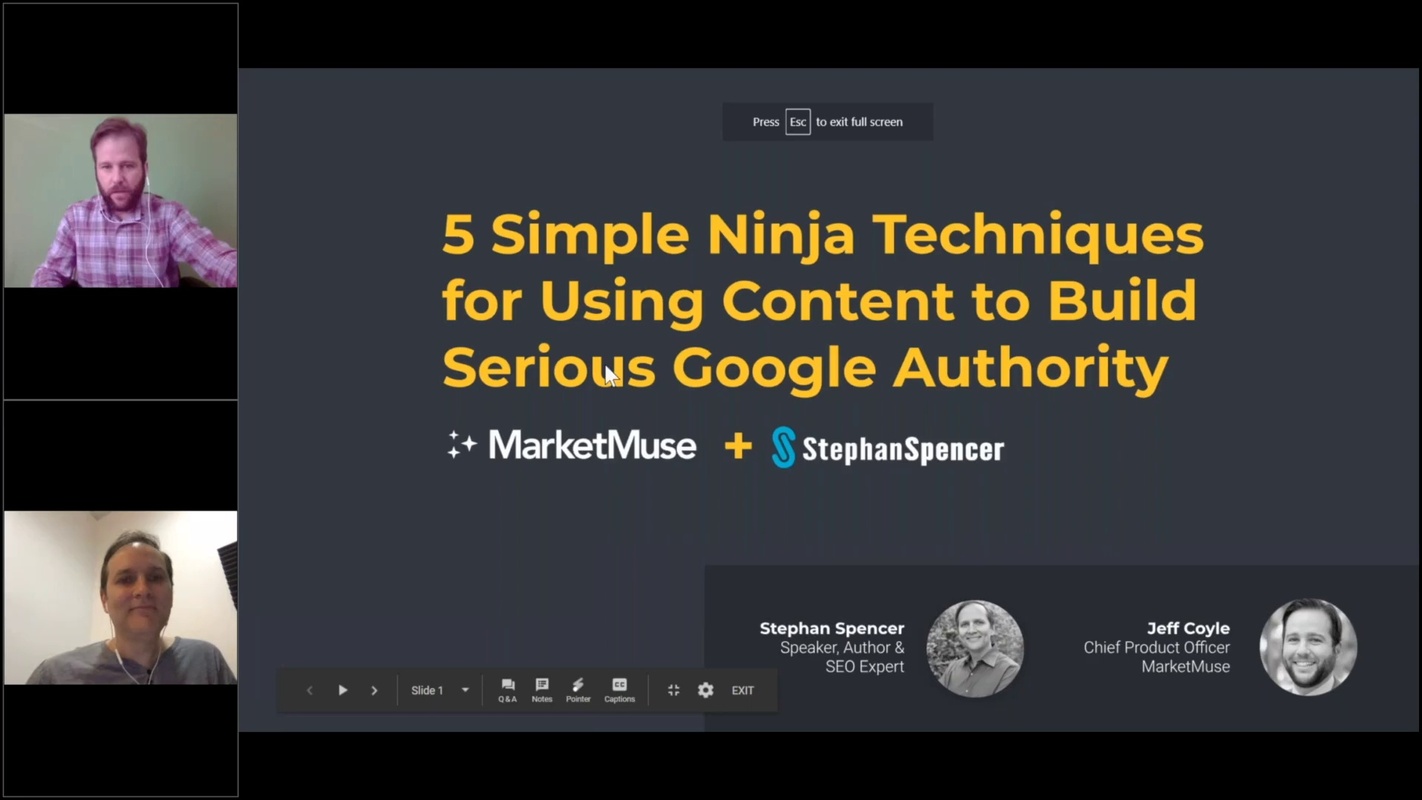This screenshot has width=1422, height=800.
Task: Select Stephan Spencer's circular headshot
Action: click(974, 647)
